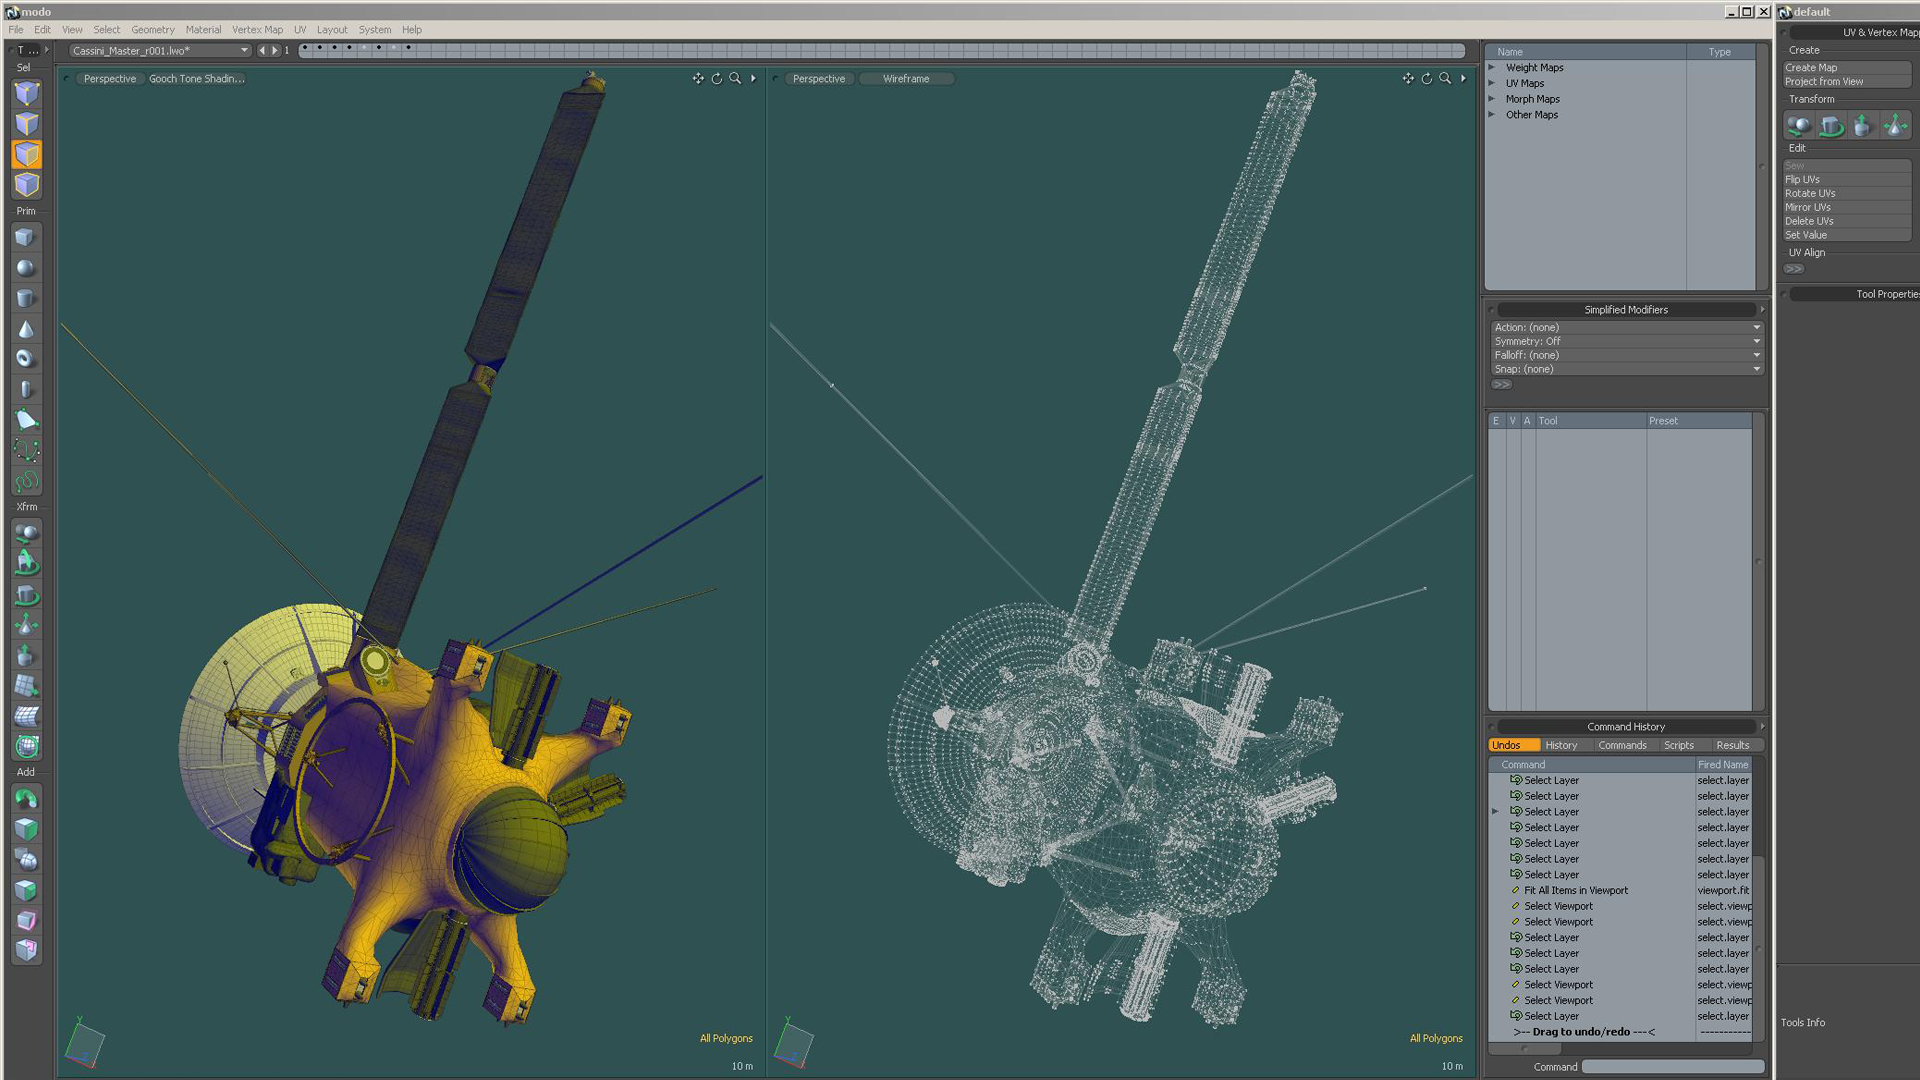Open the Cassini_Master_r001.lwo file dropdown
1920x1080 pixels.
(x=160, y=50)
